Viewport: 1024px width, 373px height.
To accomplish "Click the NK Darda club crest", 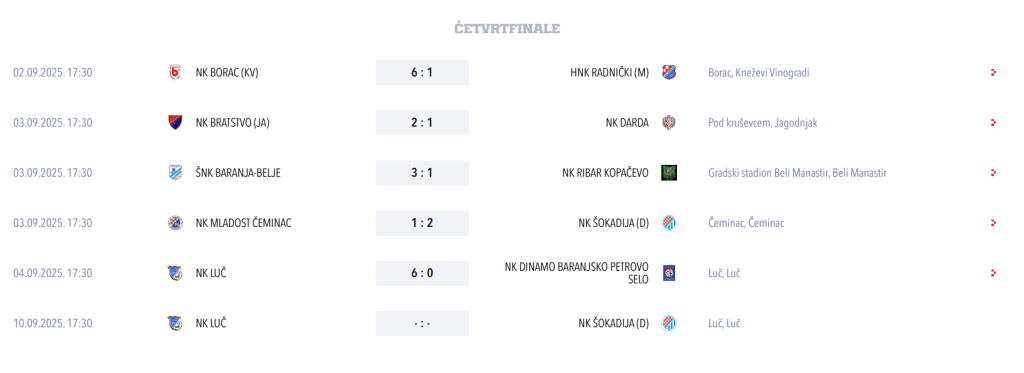I will coord(669,123).
